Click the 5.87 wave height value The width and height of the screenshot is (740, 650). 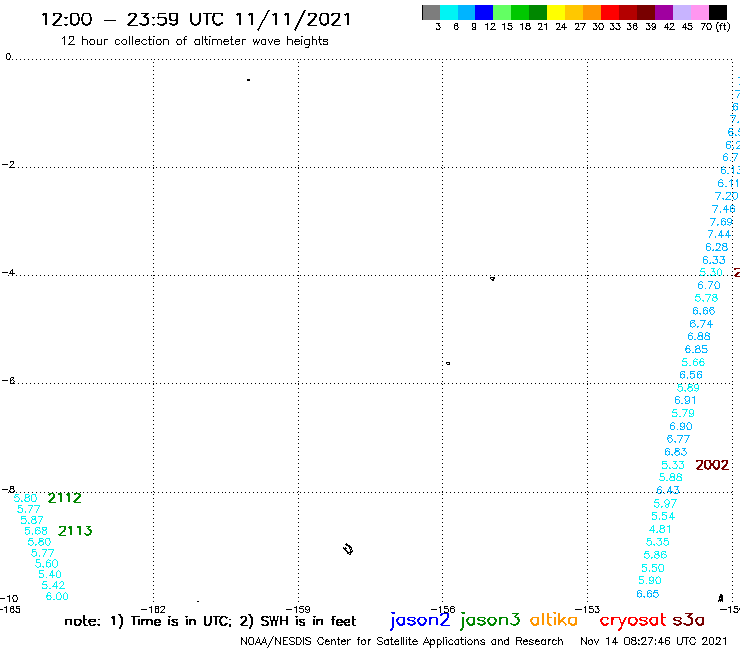[x=32, y=520]
